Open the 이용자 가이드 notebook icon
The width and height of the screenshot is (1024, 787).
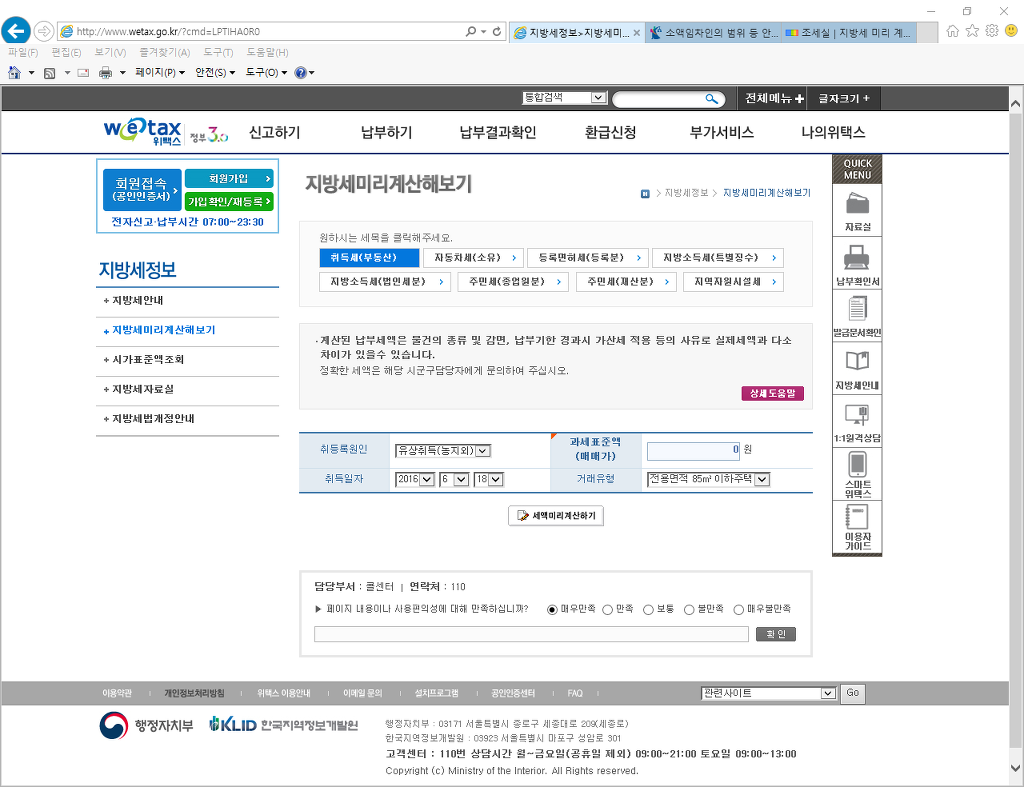[857, 519]
